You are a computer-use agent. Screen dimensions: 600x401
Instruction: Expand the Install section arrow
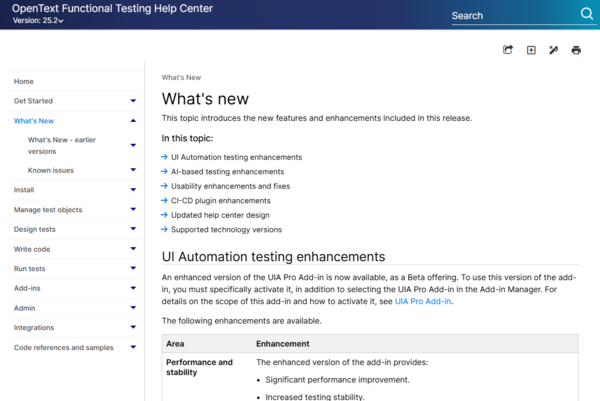click(133, 190)
